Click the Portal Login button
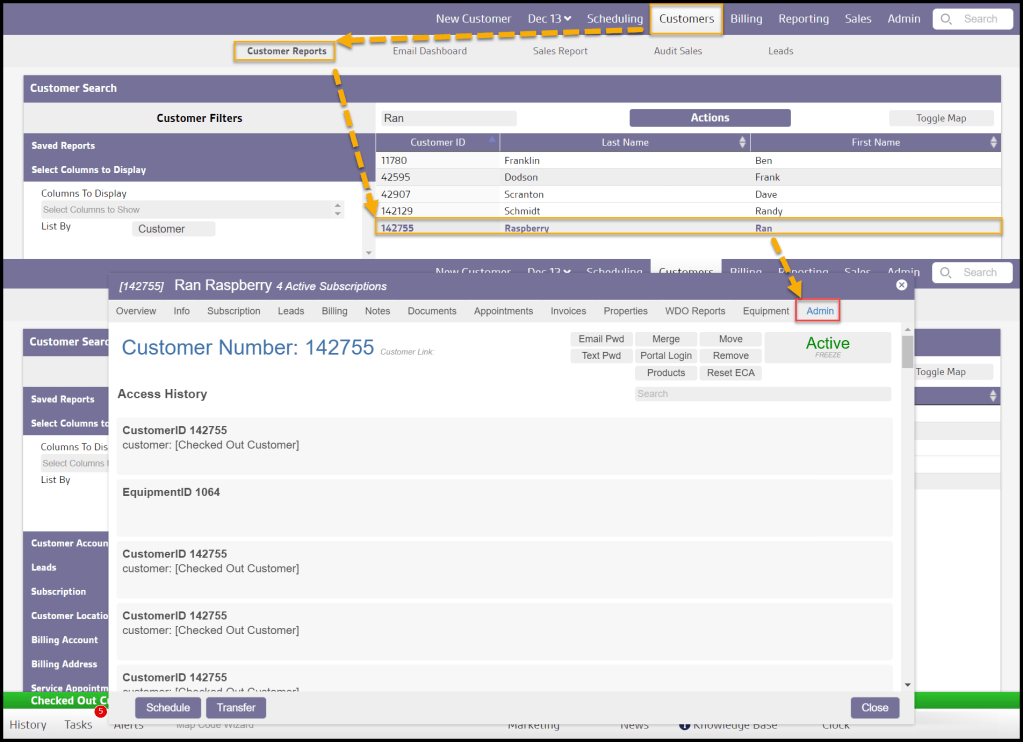Screen dimensions: 1023x742 tap(666, 356)
